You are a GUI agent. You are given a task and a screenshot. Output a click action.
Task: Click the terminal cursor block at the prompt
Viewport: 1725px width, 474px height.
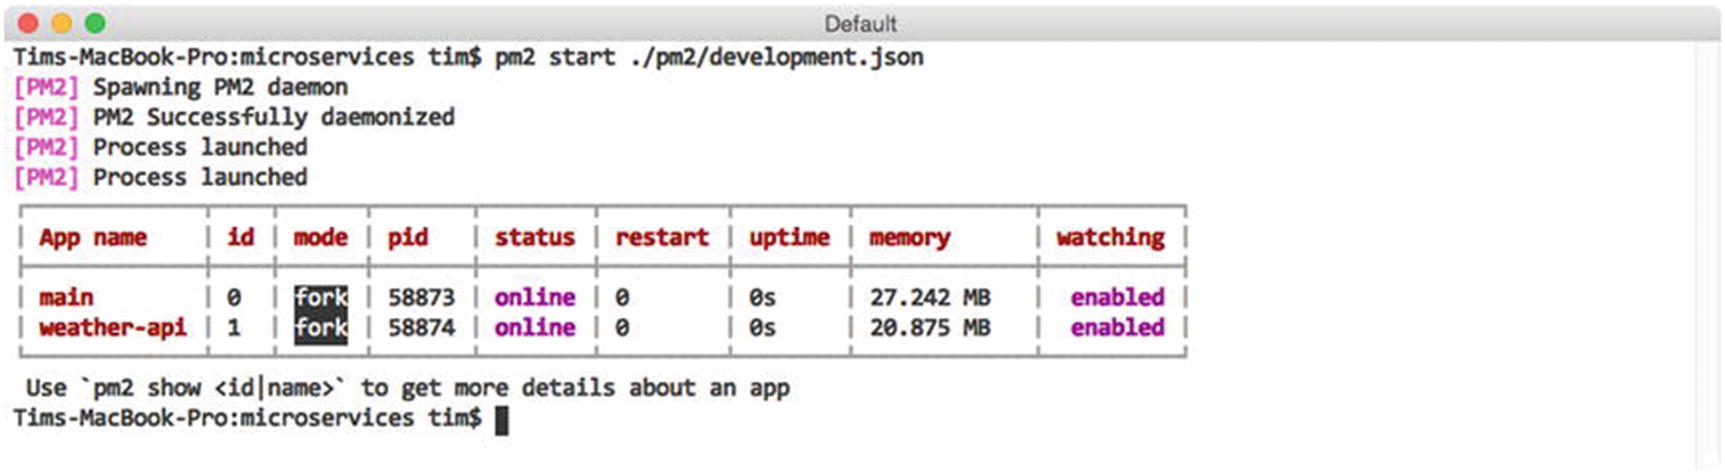tap(501, 420)
